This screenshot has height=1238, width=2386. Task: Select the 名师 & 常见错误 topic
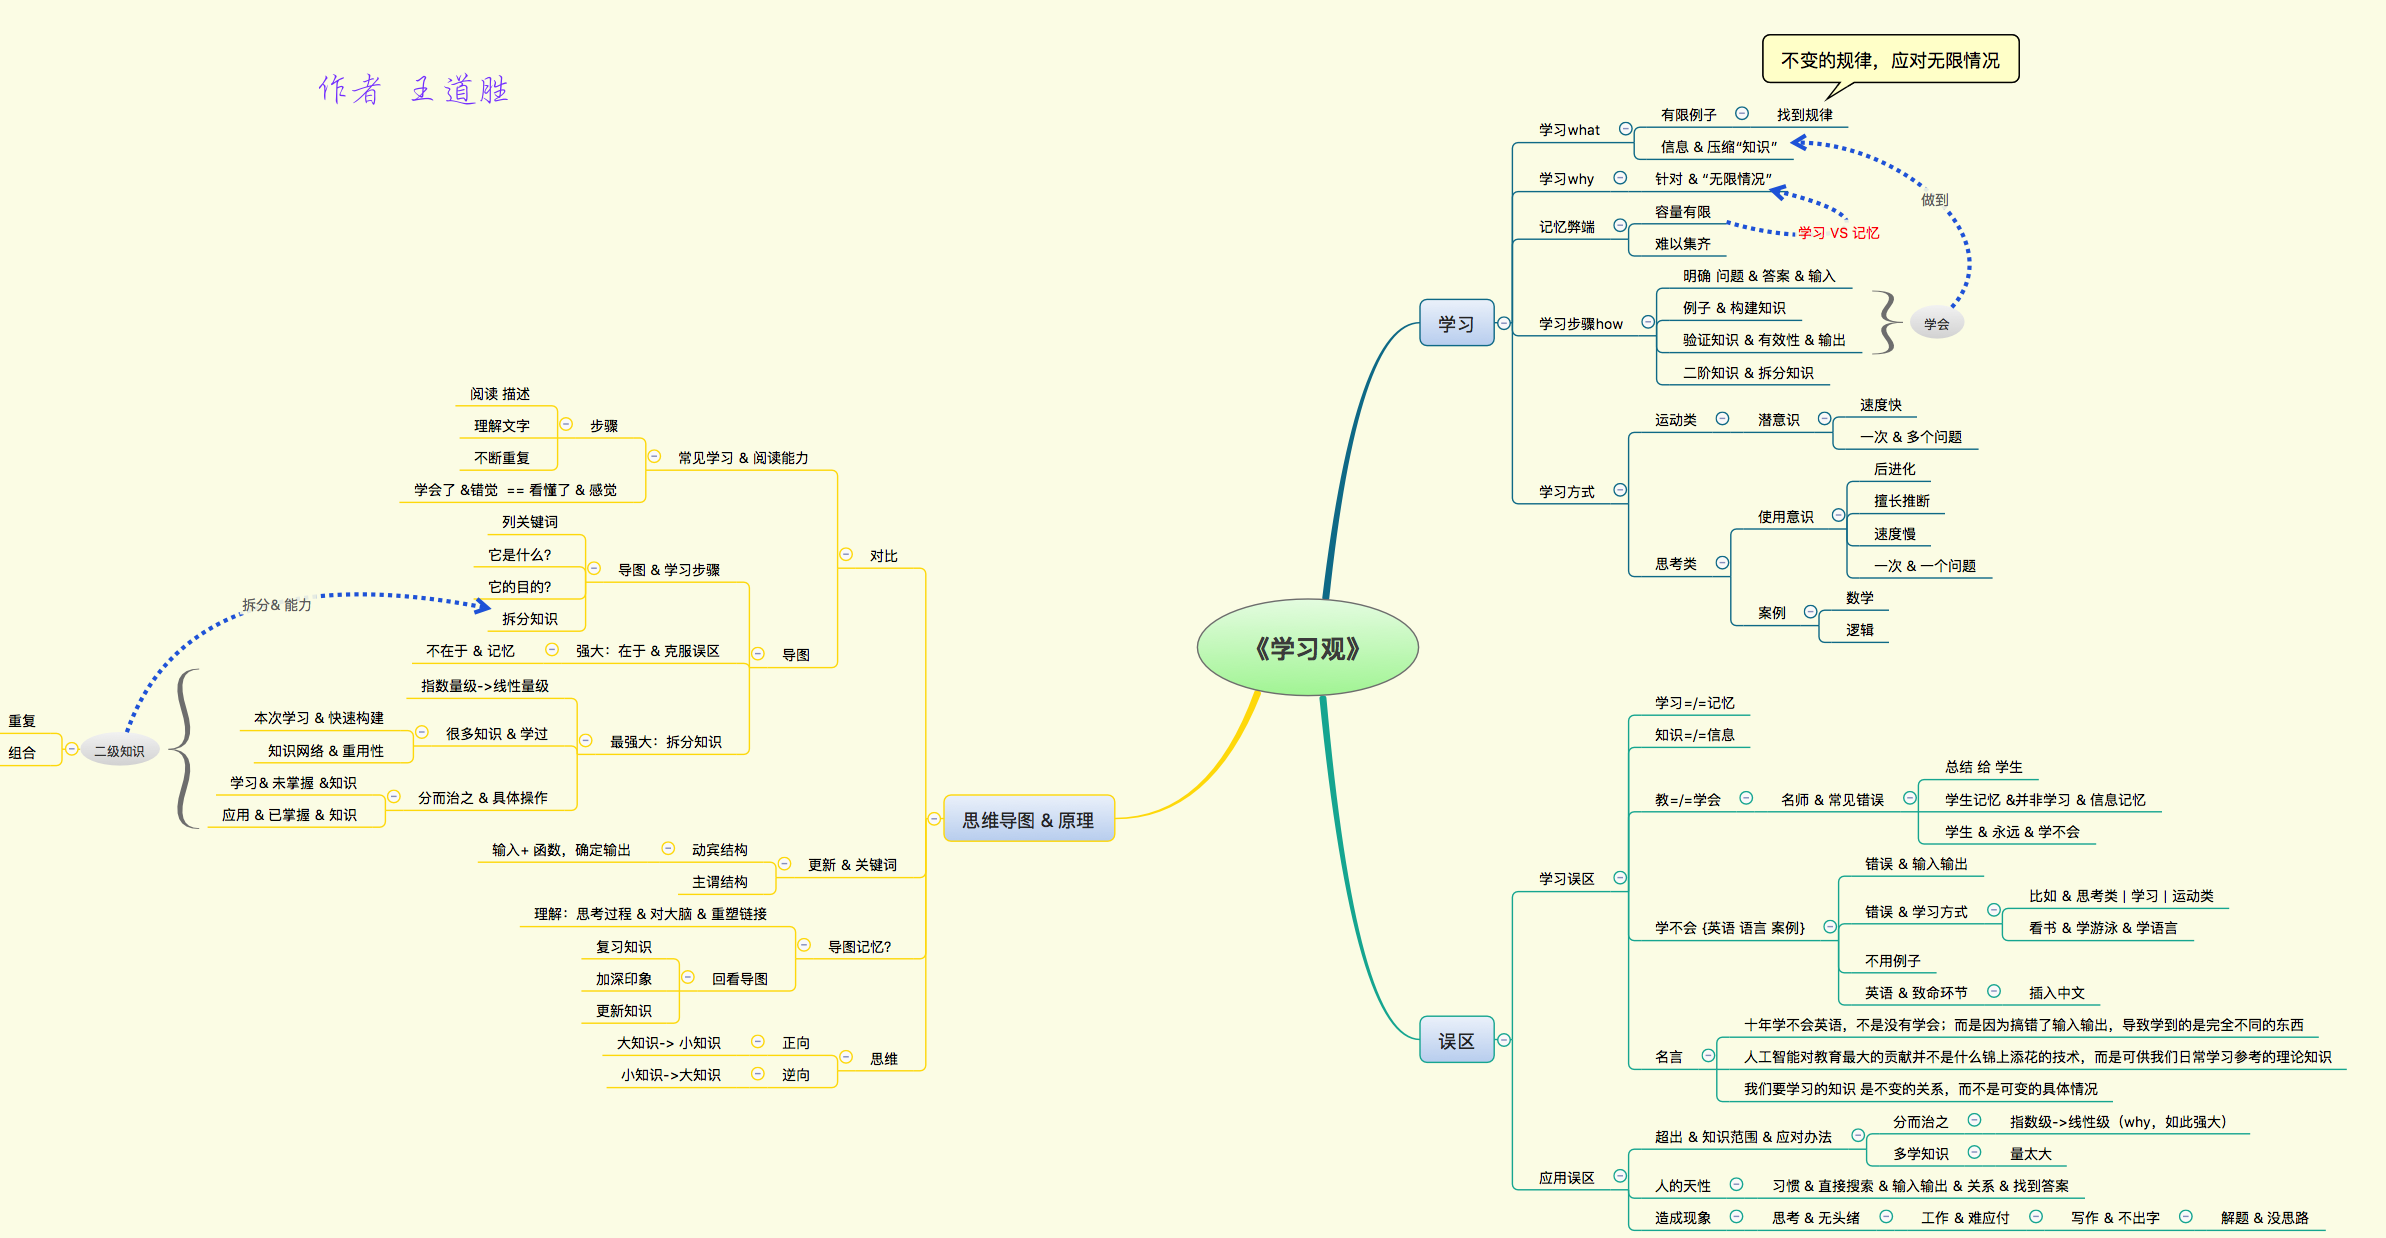[x=1832, y=800]
